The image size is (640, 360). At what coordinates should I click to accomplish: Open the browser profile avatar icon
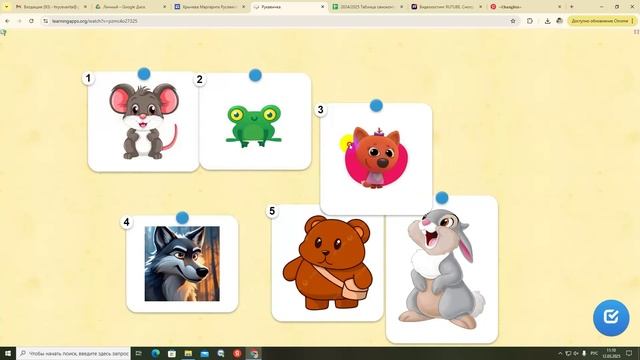[560, 21]
